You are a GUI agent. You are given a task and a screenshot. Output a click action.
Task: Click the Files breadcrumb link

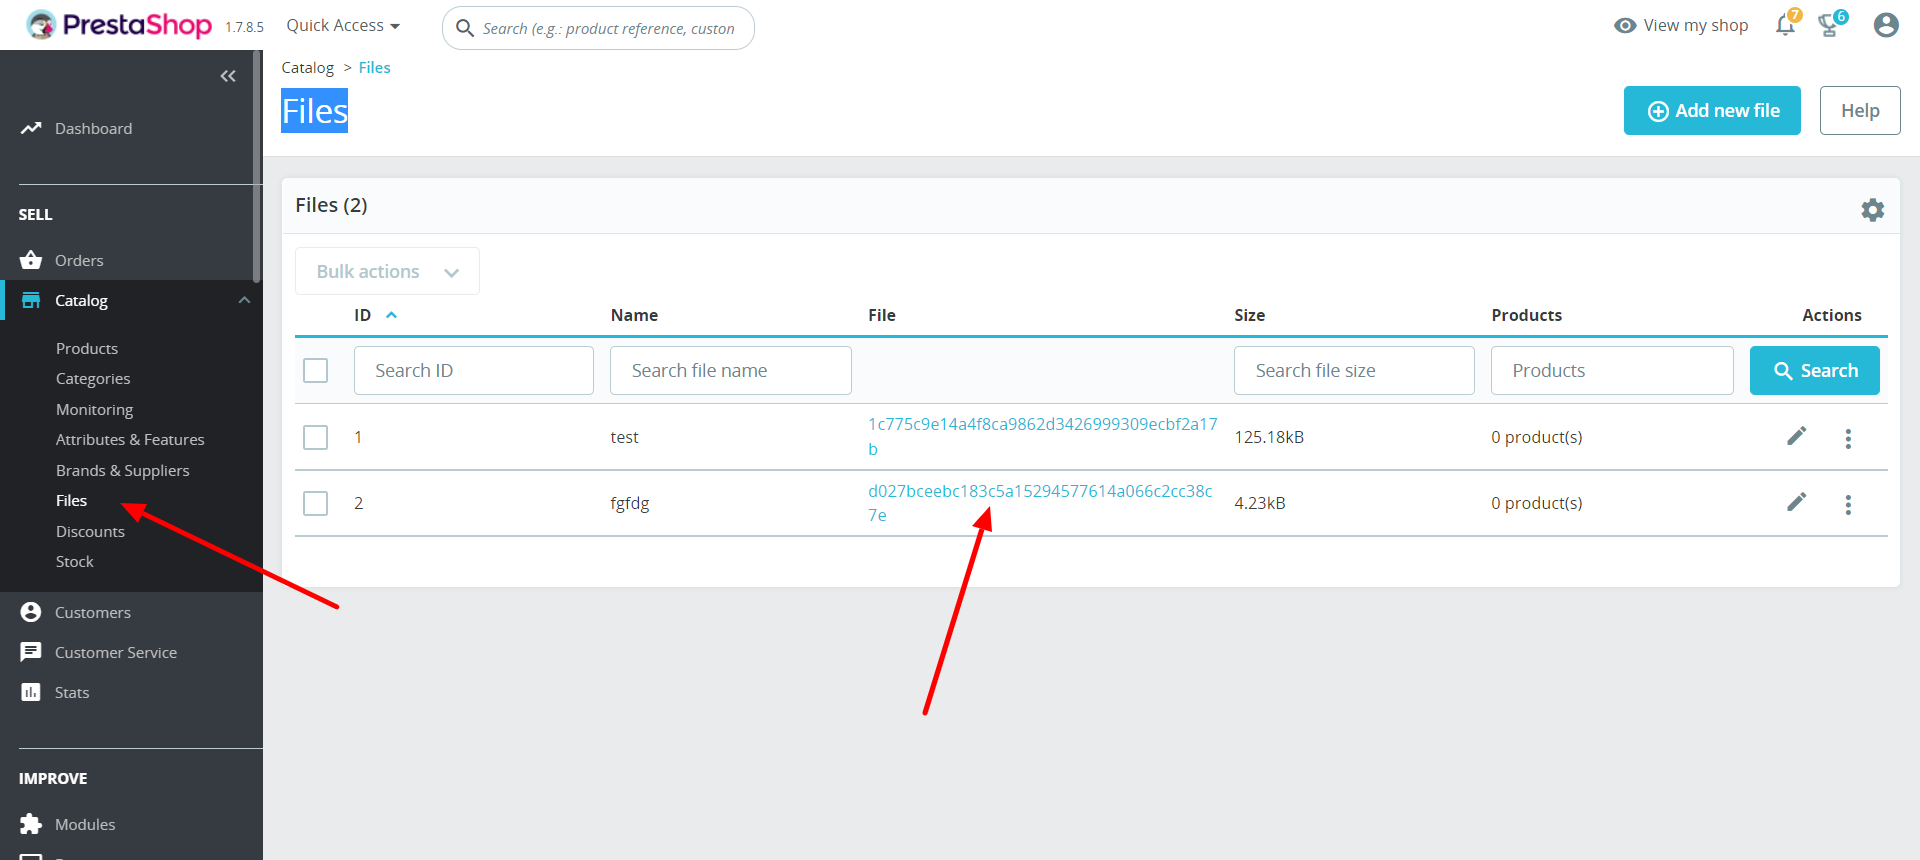coord(374,67)
